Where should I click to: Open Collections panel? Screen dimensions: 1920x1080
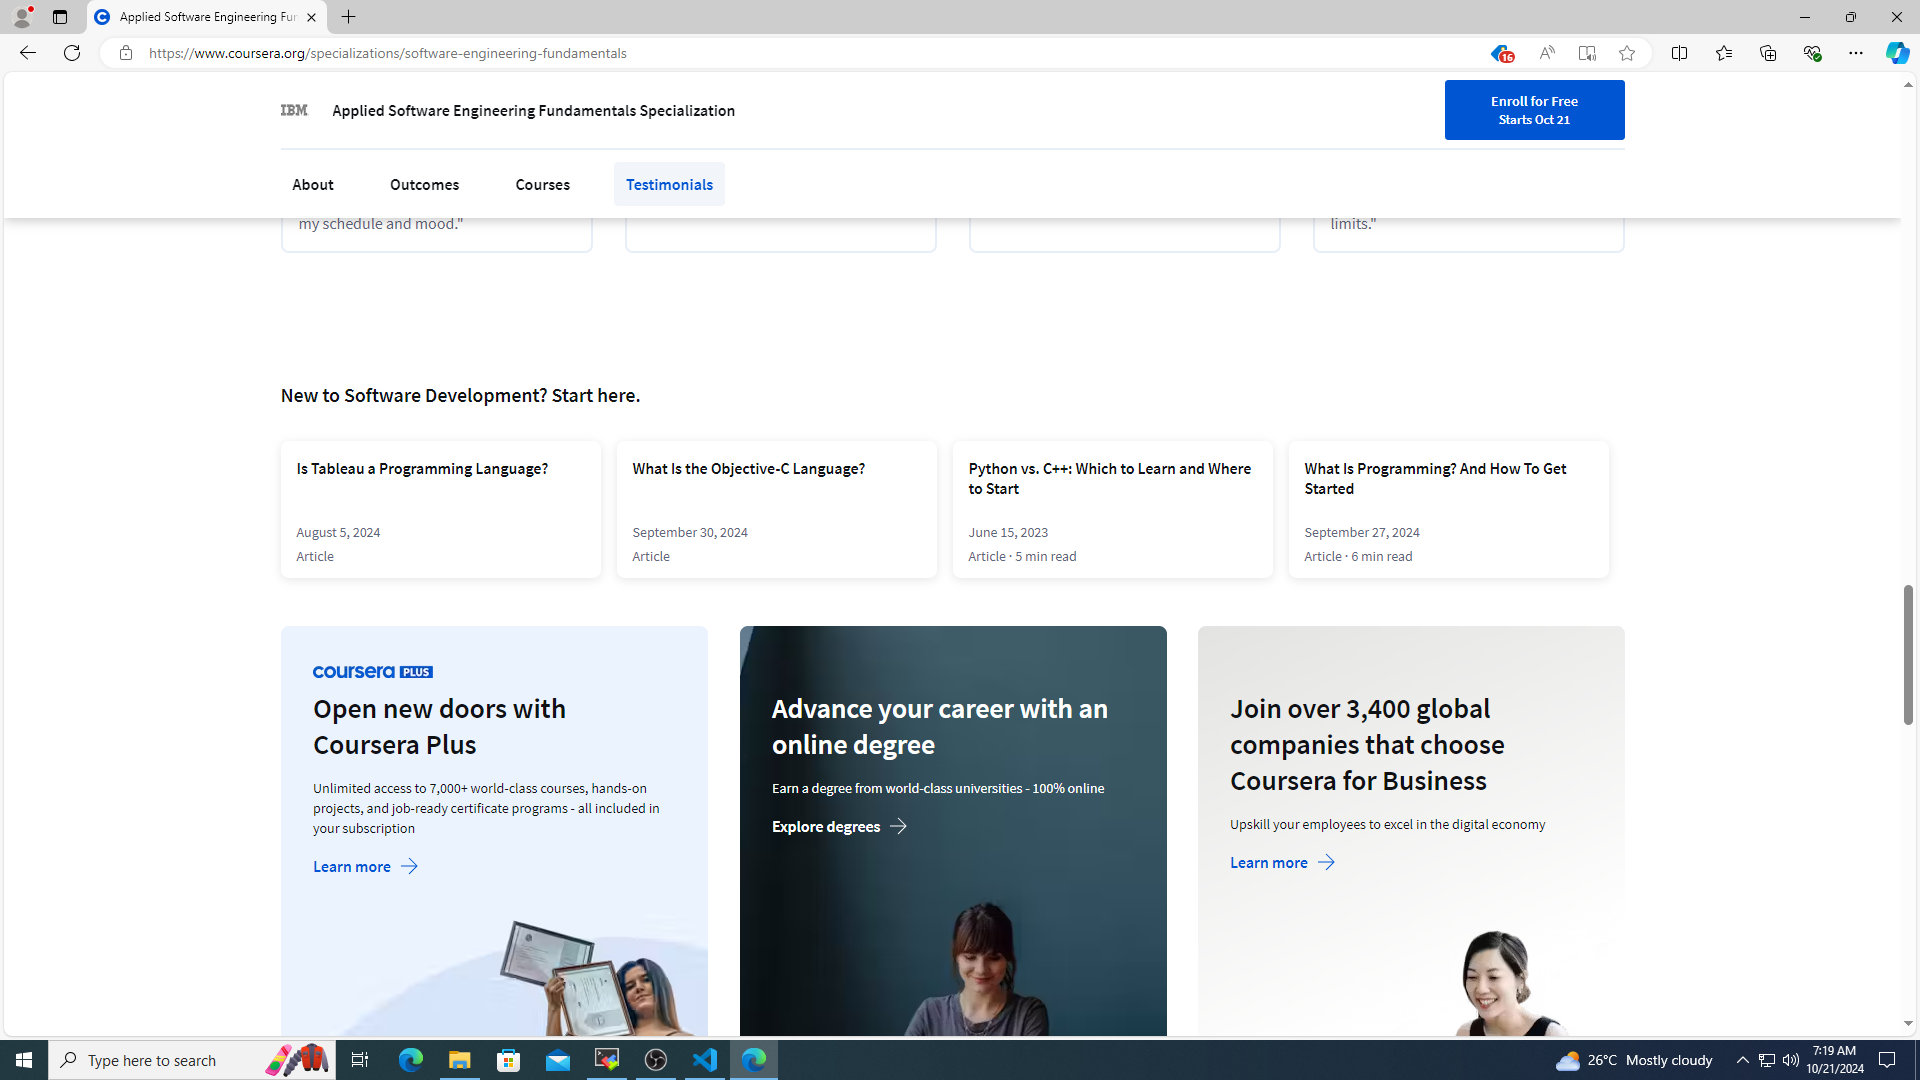point(1768,53)
